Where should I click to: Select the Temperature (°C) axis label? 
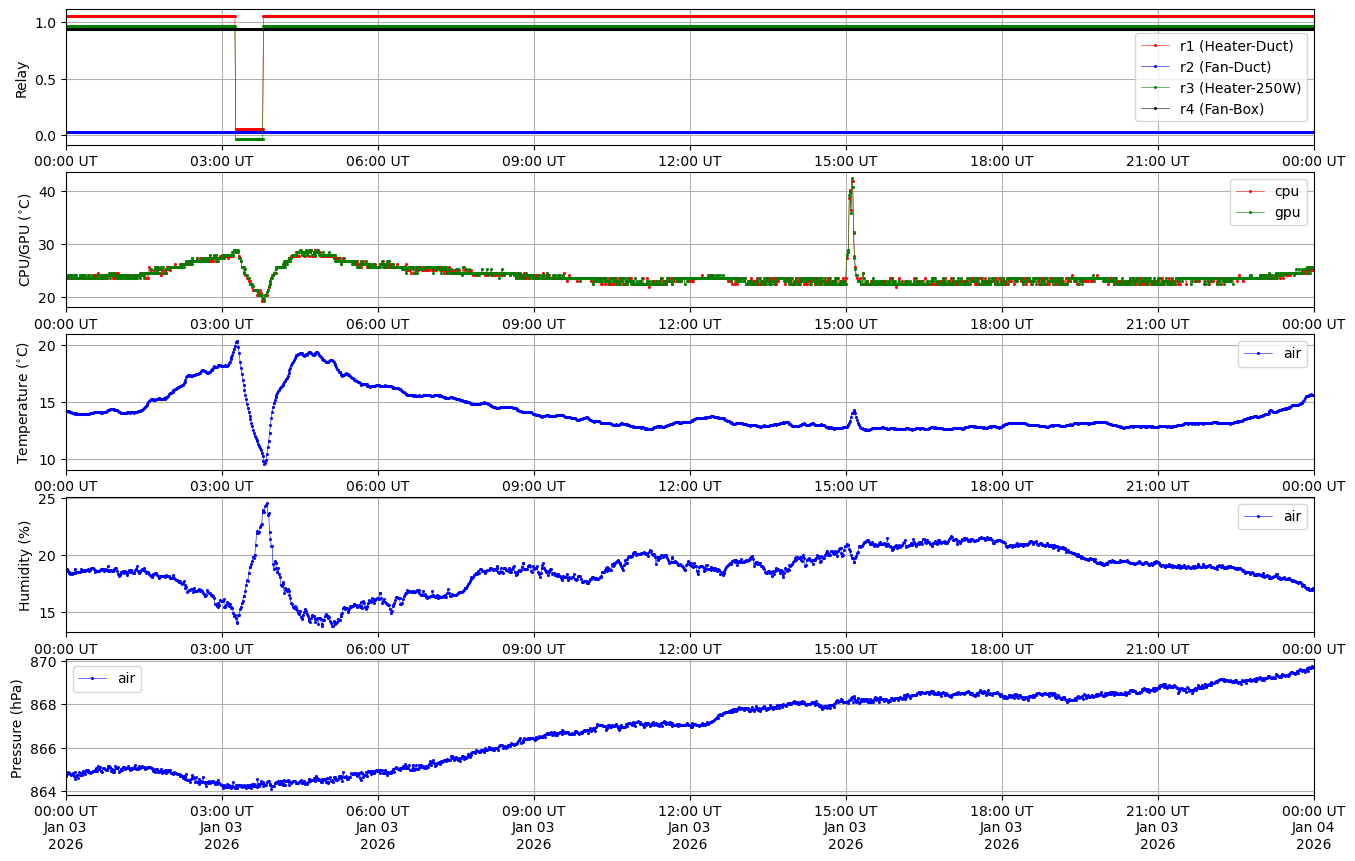[x=25, y=402]
